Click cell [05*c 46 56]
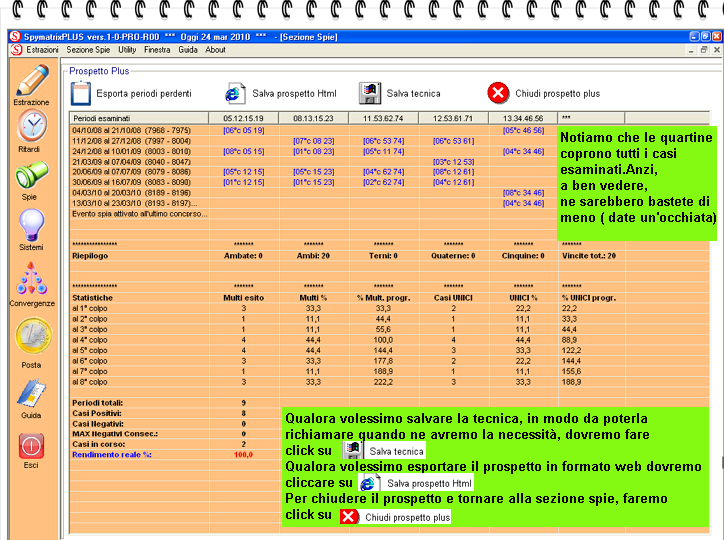Screen dimensions: 724x540 click(x=523, y=131)
